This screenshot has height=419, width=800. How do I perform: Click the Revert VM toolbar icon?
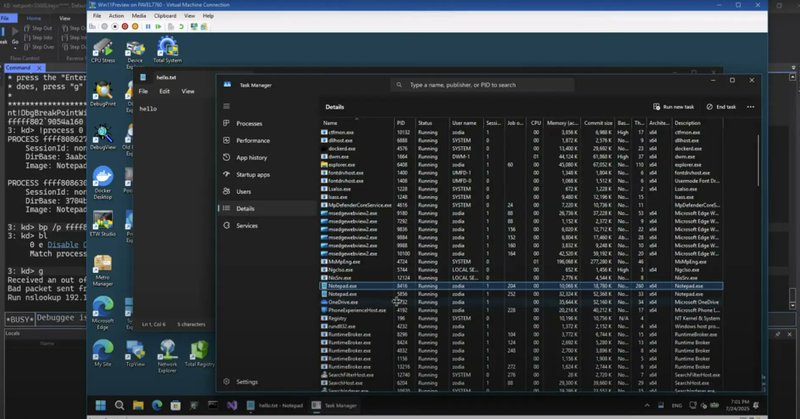(x=181, y=27)
